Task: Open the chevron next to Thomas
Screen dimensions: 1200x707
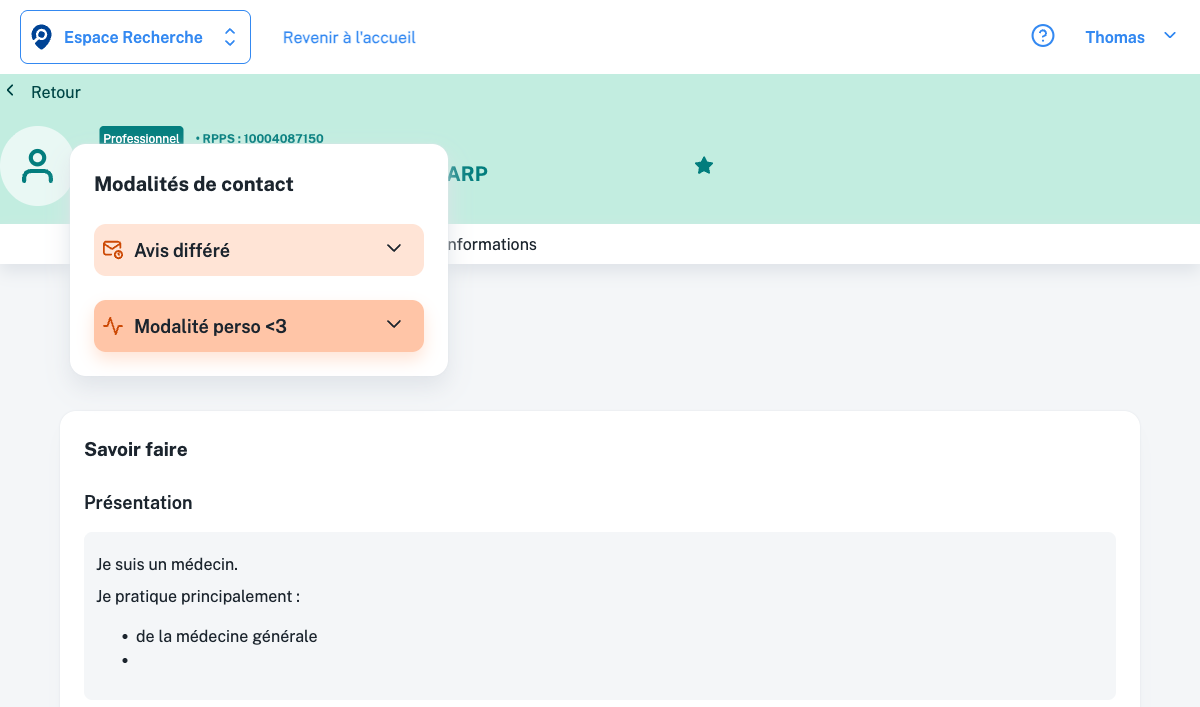Action: click(x=1170, y=36)
